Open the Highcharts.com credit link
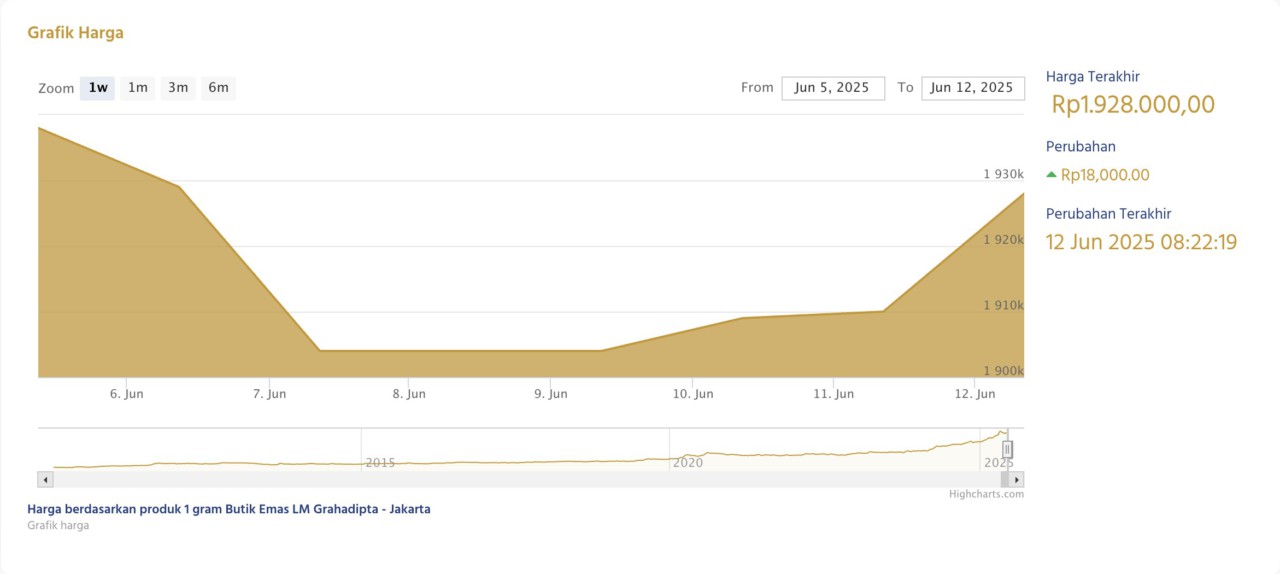This screenshot has width=1280, height=574. 986,494
